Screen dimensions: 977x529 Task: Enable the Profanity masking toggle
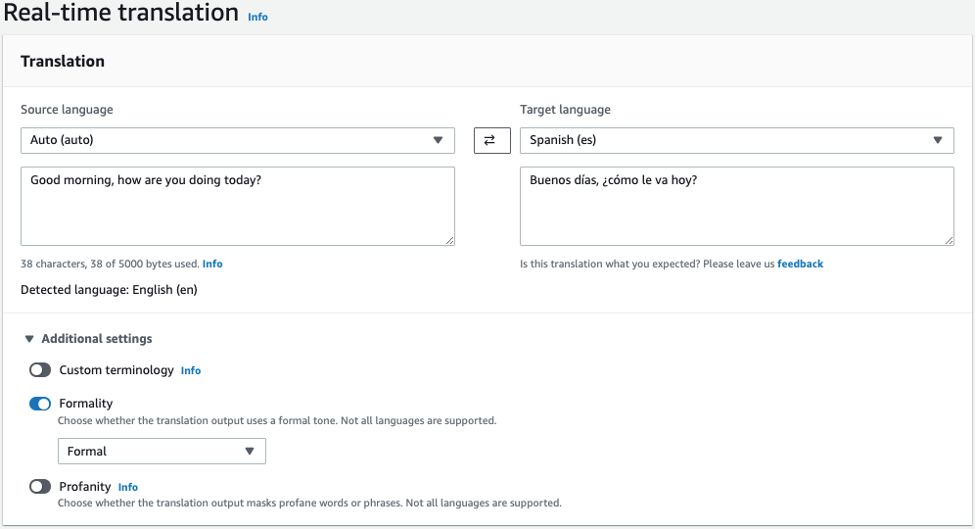(x=40, y=487)
